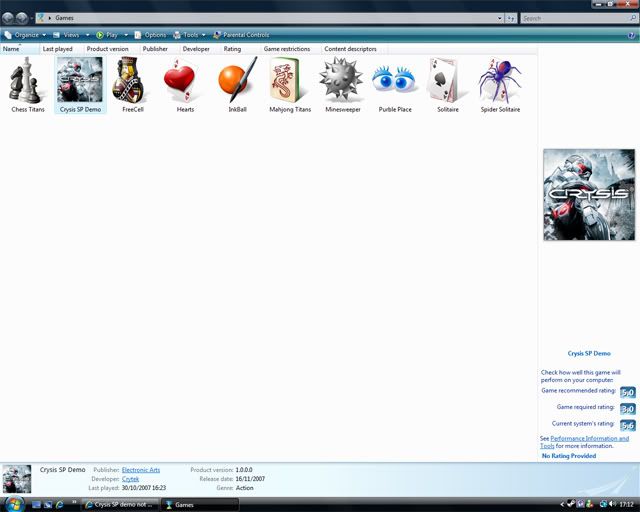Image resolution: width=640 pixels, height=512 pixels.
Task: Click the Steam tray icon
Action: coord(571,504)
